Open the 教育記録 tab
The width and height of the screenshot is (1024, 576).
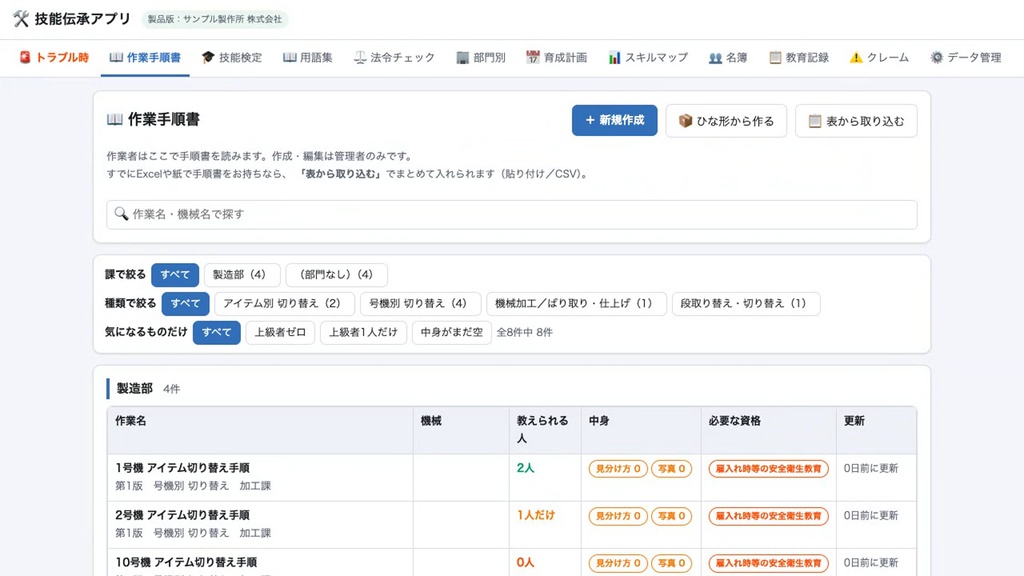pos(799,57)
